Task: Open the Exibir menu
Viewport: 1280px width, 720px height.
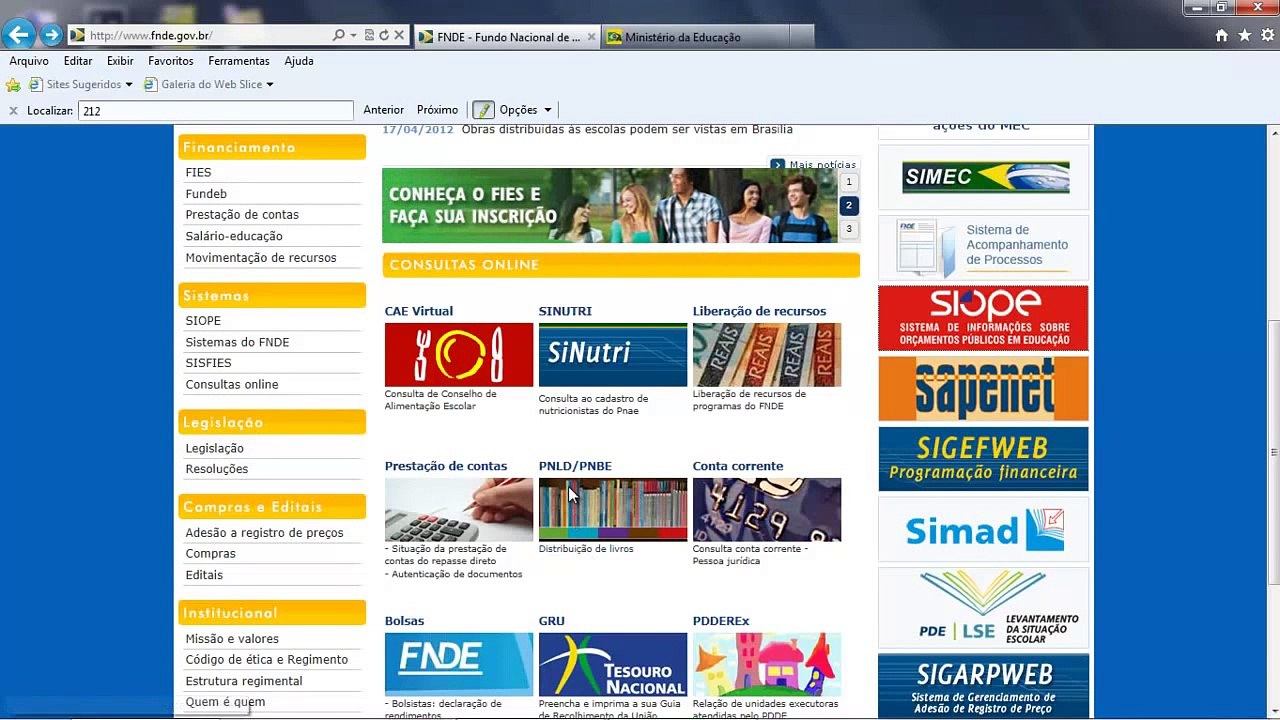Action: (x=120, y=61)
